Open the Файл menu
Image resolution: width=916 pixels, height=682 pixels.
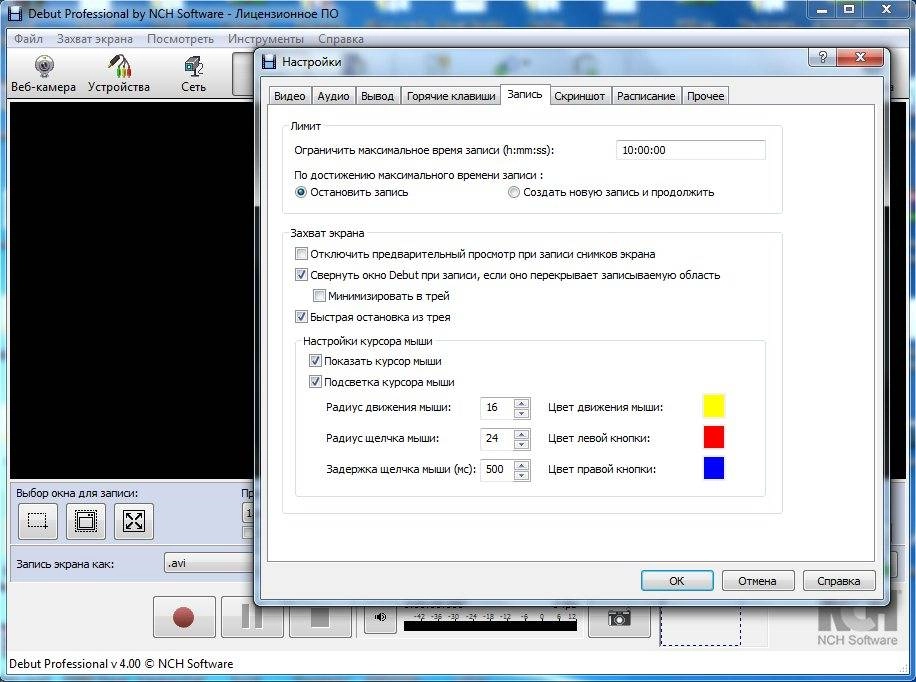tap(28, 39)
